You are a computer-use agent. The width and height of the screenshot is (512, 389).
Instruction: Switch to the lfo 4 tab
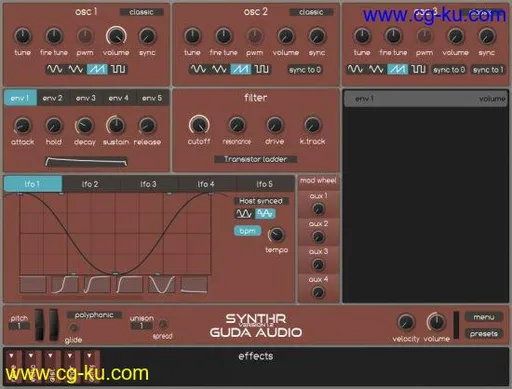(x=206, y=184)
